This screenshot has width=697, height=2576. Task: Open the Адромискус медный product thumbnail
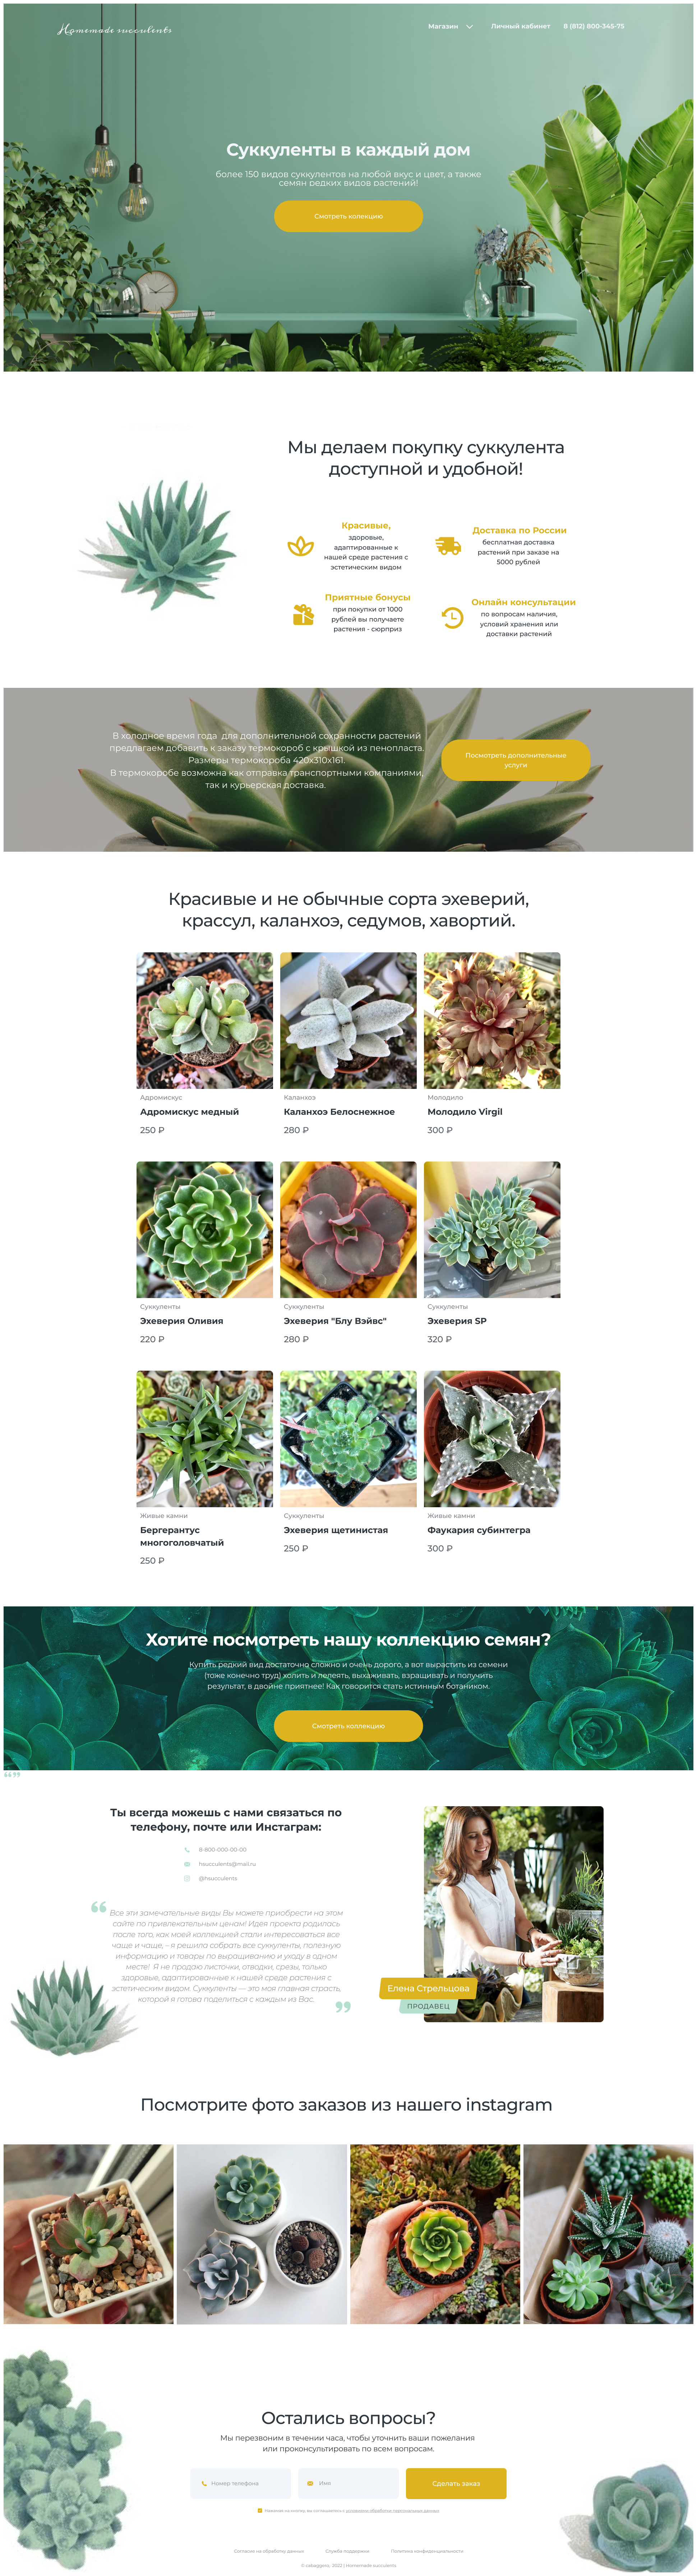point(204,1020)
